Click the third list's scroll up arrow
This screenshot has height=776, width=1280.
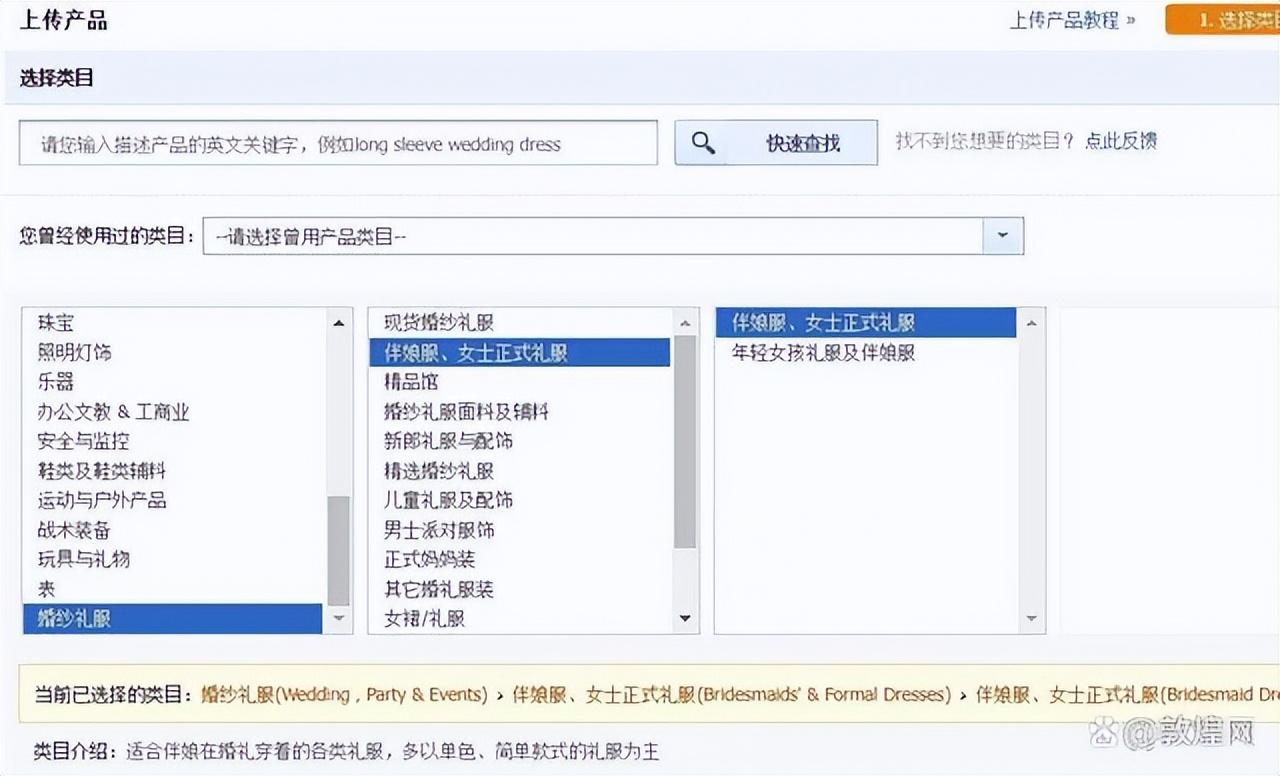1031,322
